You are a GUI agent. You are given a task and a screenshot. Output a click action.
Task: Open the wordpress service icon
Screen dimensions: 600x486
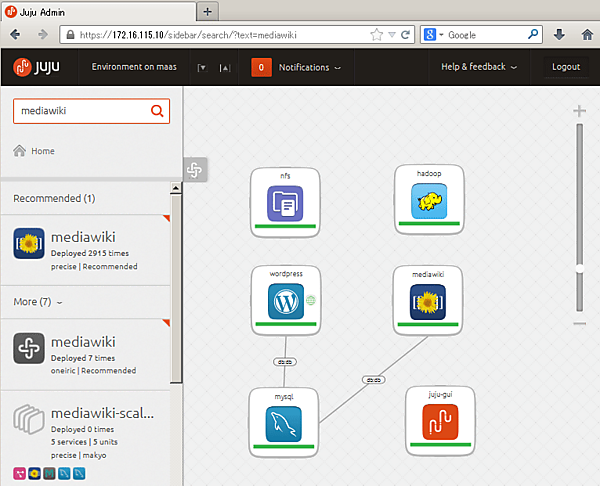click(x=286, y=301)
